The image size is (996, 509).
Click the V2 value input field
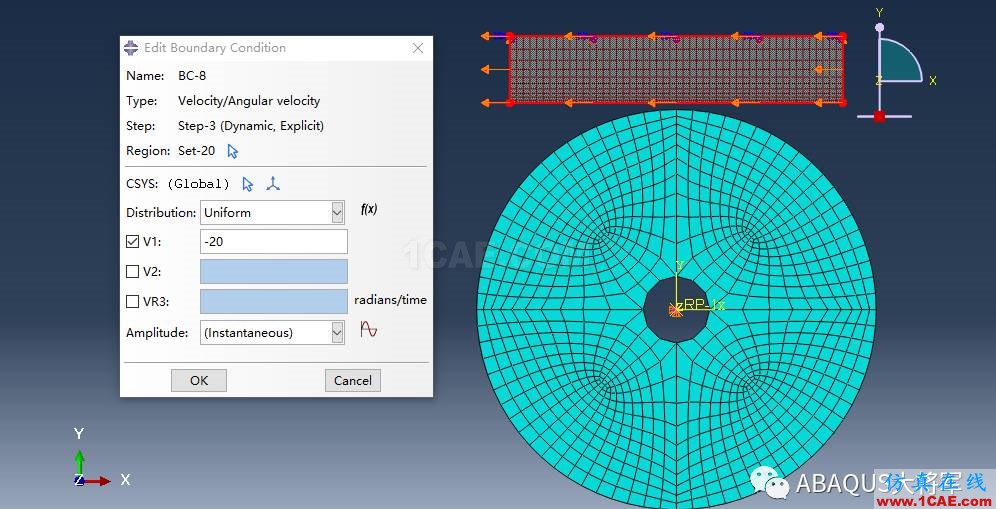[x=274, y=271]
